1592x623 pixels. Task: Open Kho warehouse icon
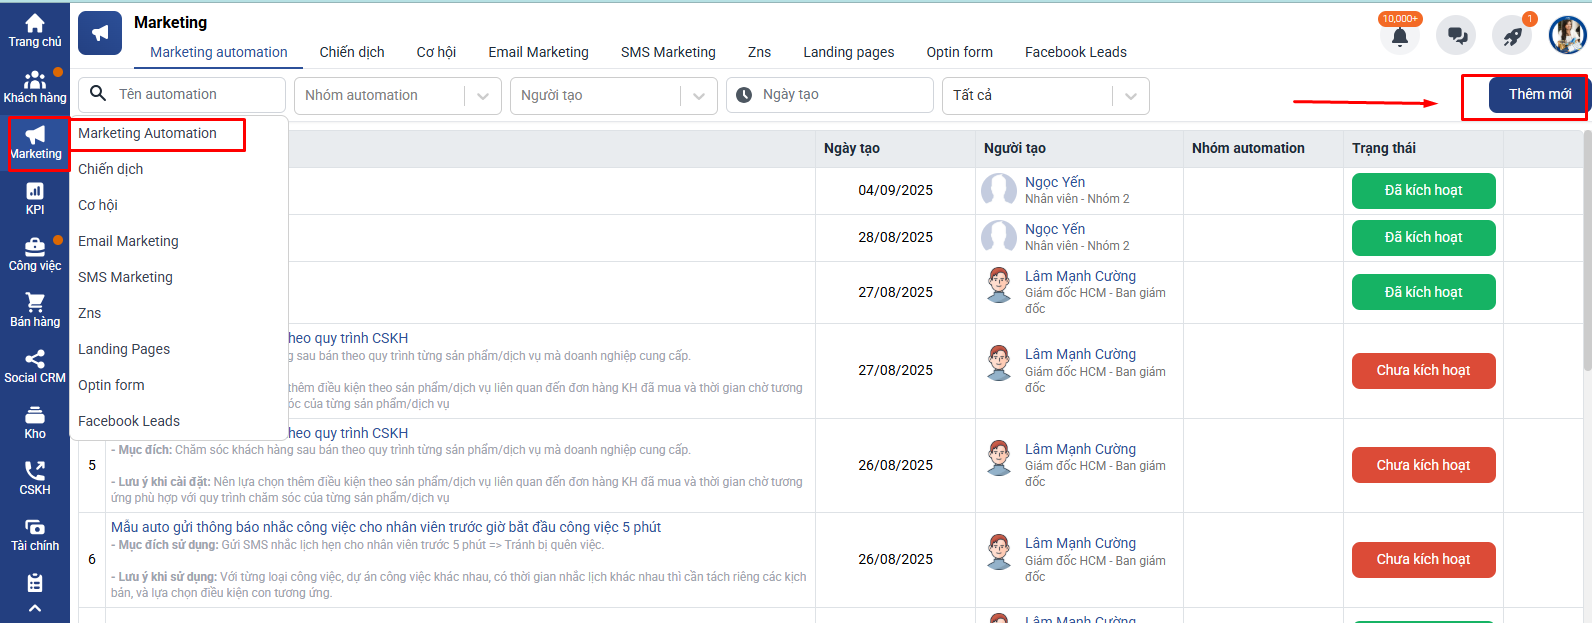pyautogui.click(x=35, y=416)
